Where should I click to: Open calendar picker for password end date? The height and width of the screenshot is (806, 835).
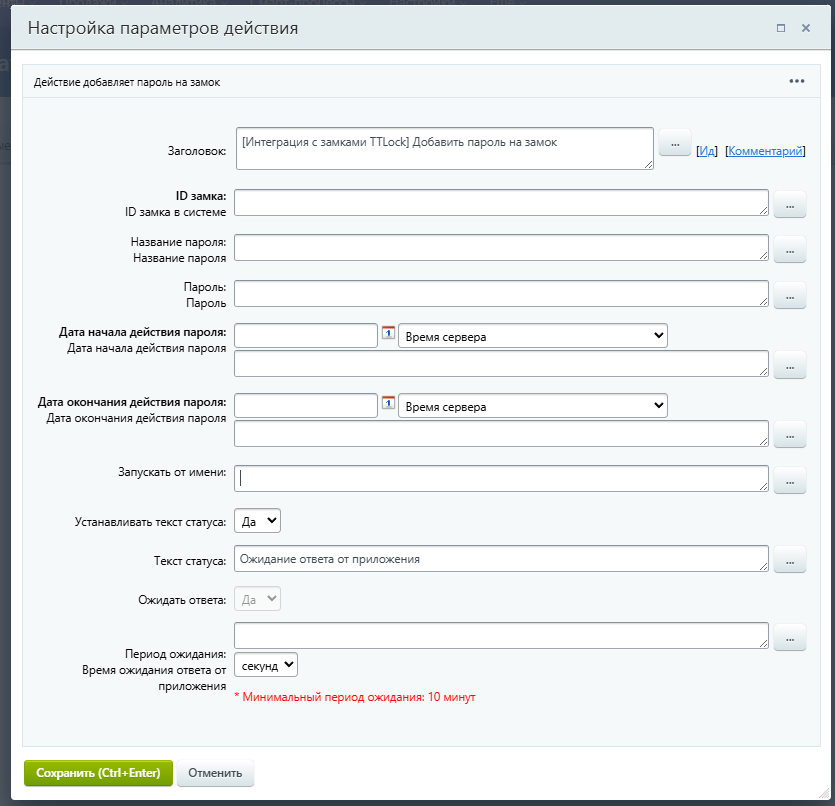pos(388,403)
